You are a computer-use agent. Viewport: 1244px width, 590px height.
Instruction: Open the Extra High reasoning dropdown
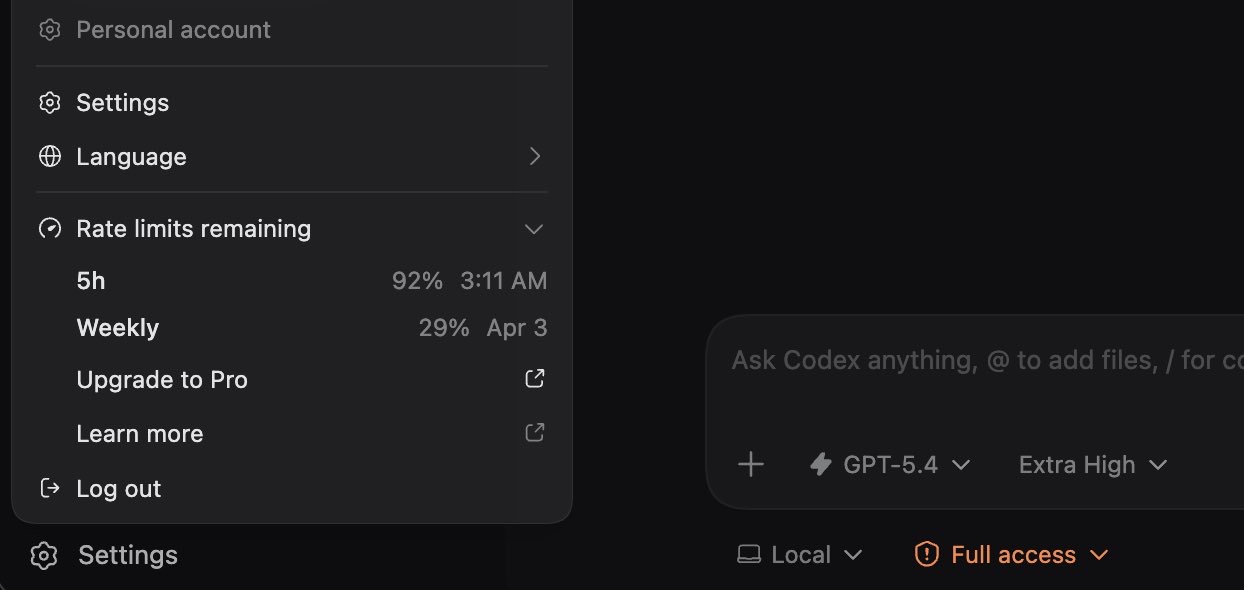[x=1092, y=464]
